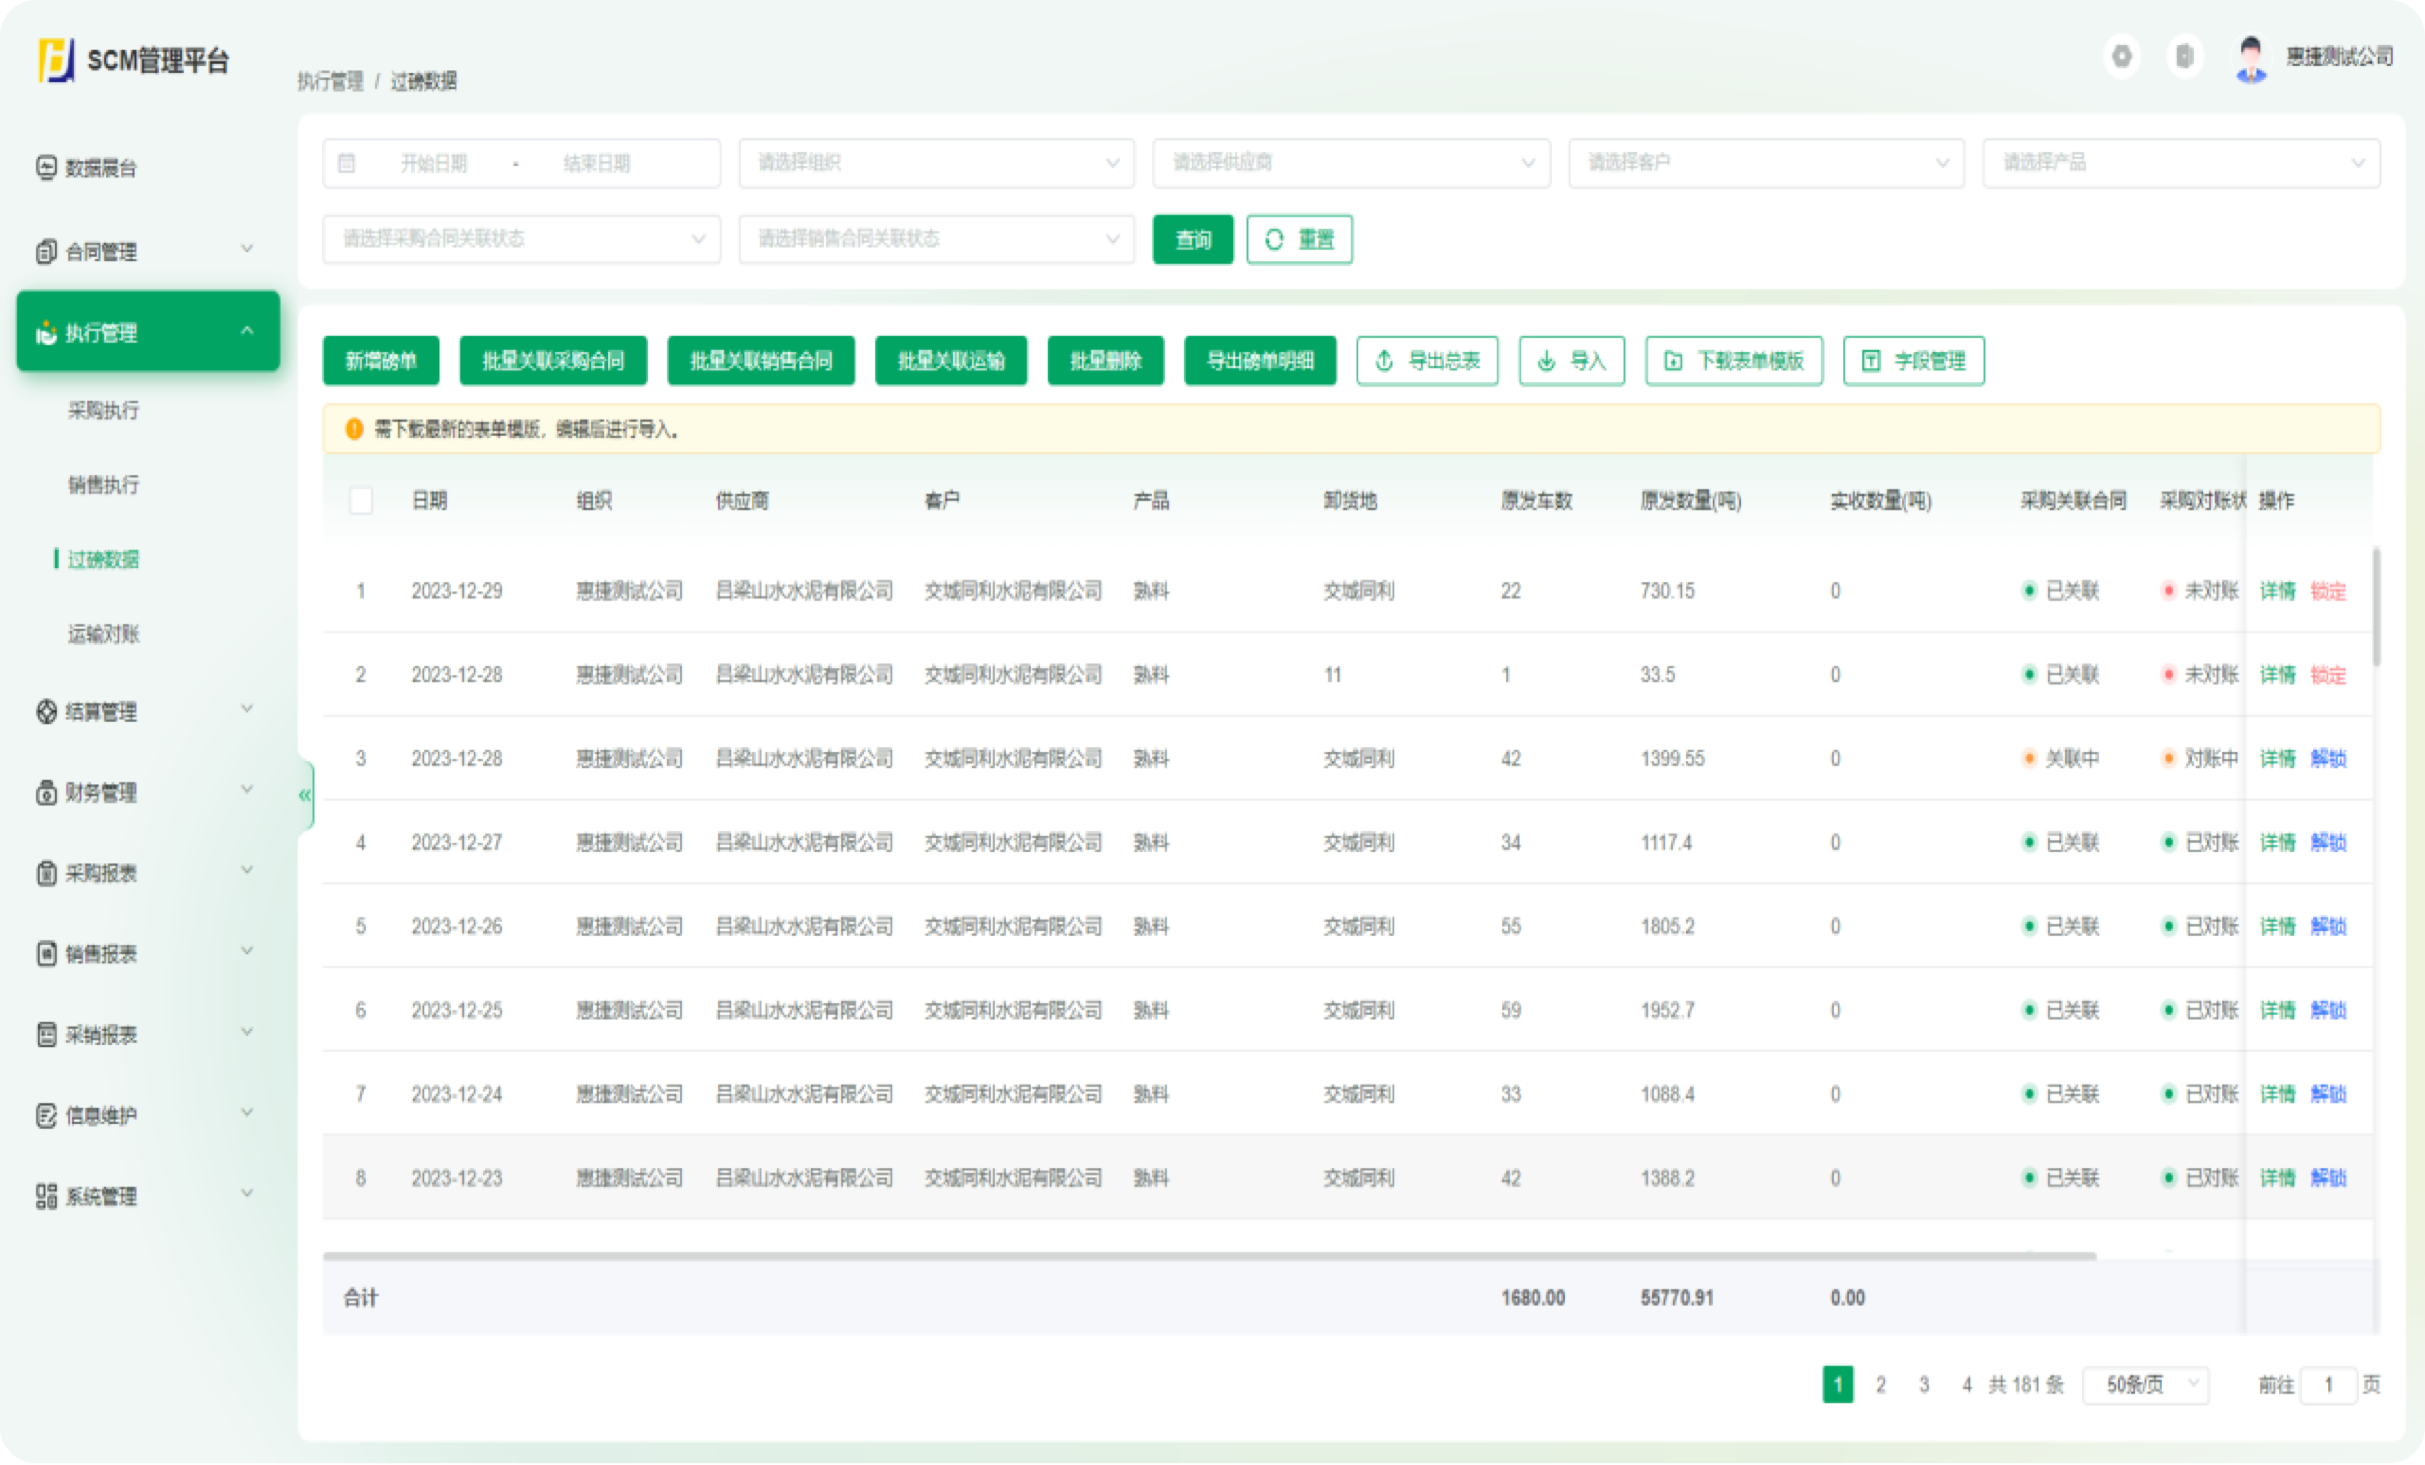Viewport: 2425px width, 1465px height.
Task: Click 执行管理 in the breadcrumb
Action: [x=330, y=81]
